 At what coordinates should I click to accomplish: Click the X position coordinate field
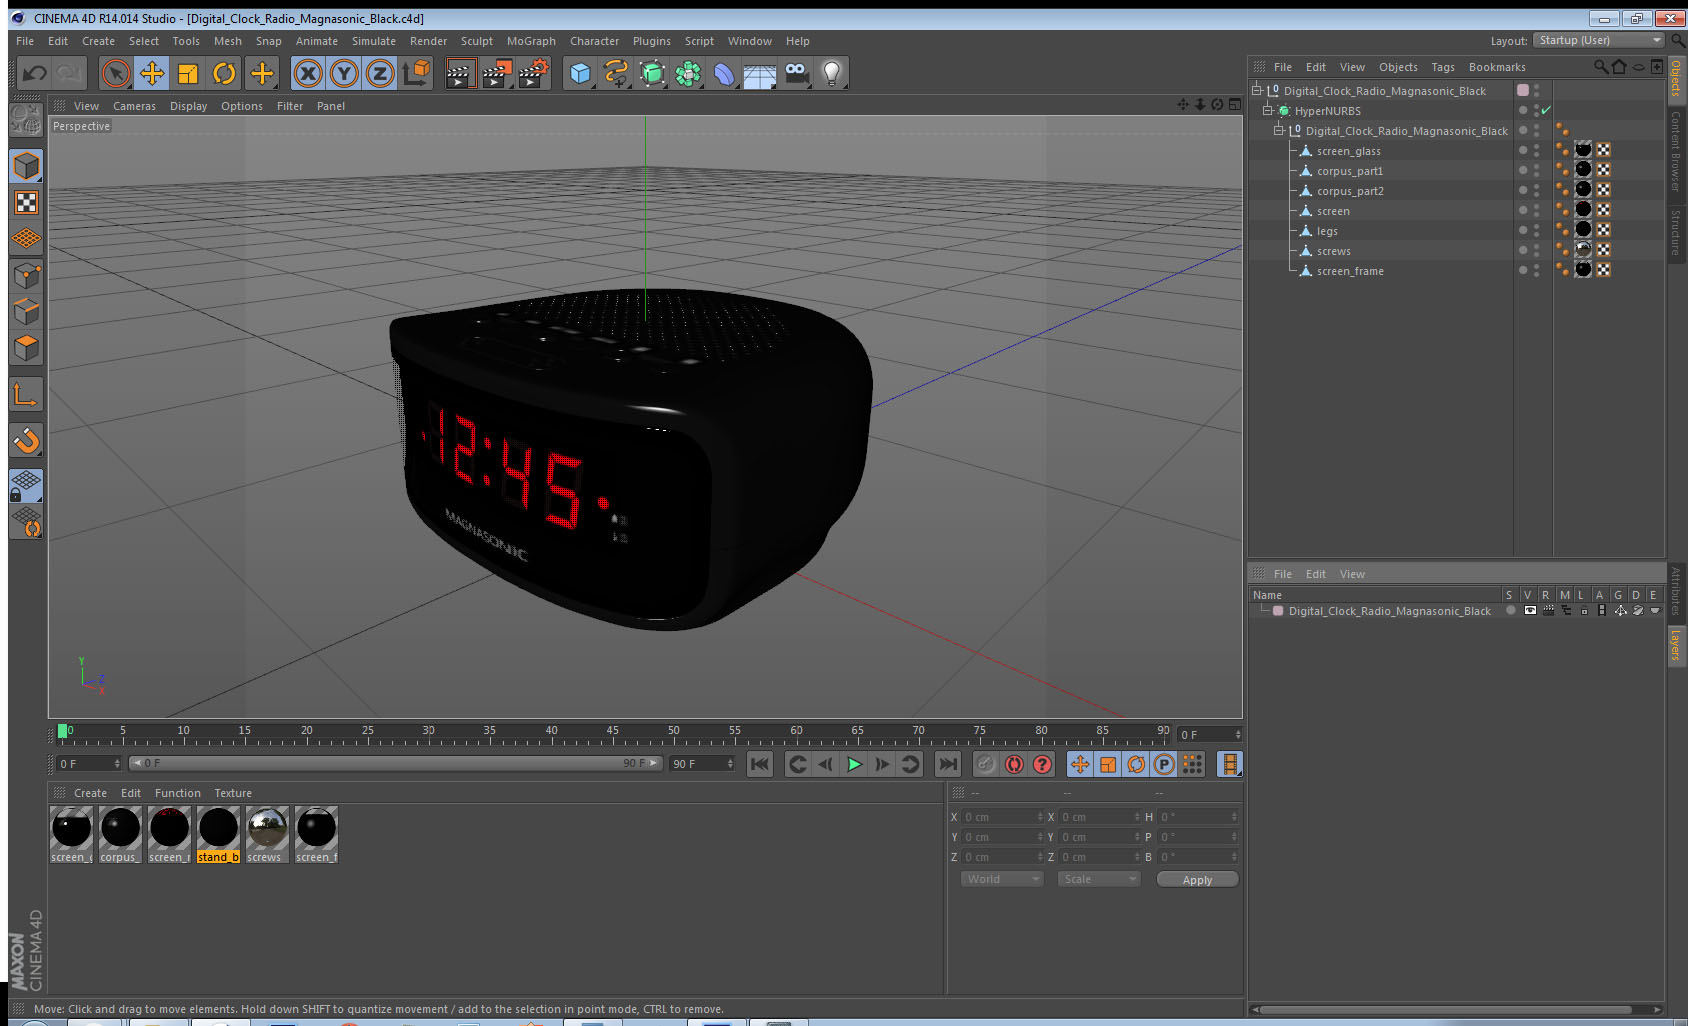click(x=1002, y=817)
